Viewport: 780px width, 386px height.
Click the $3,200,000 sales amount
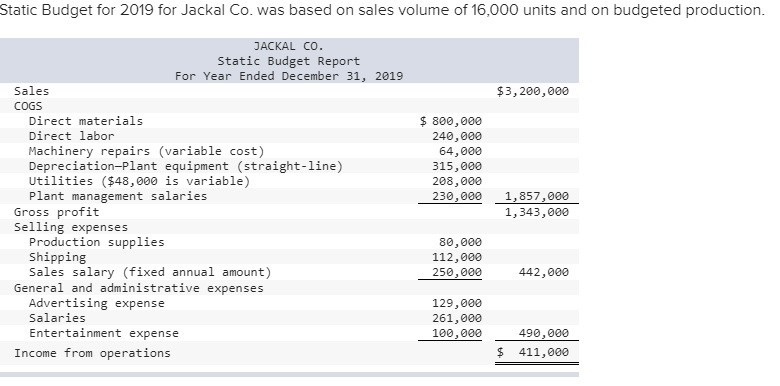coord(533,91)
